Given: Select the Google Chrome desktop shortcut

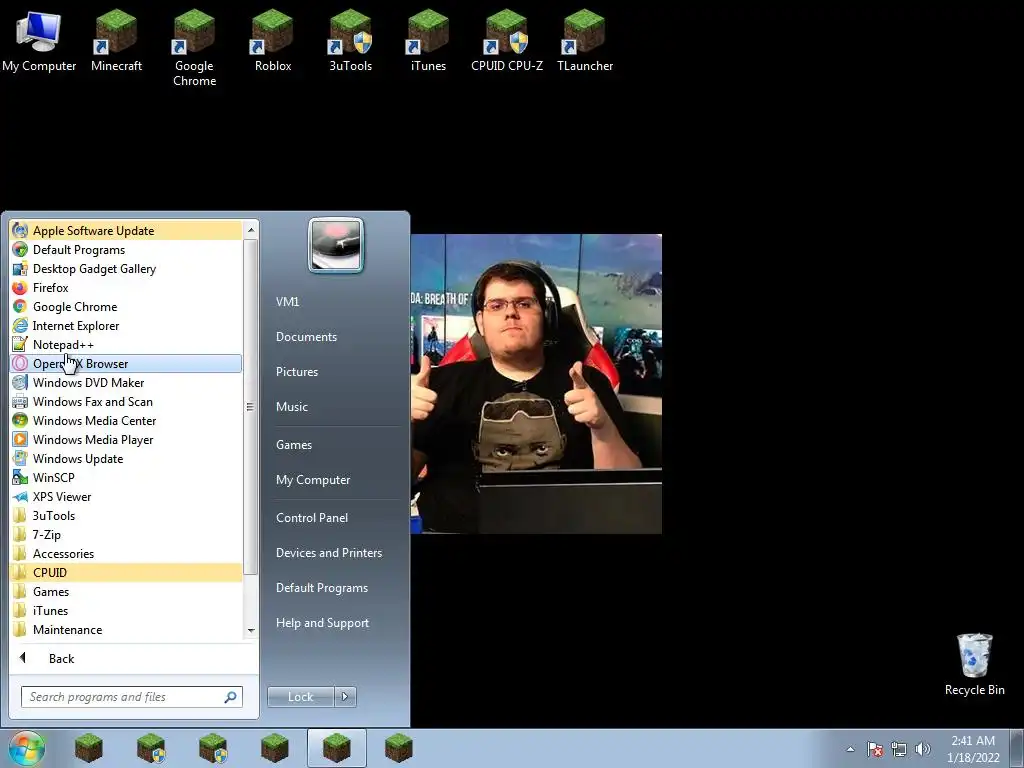Looking at the screenshot, I should [x=194, y=48].
